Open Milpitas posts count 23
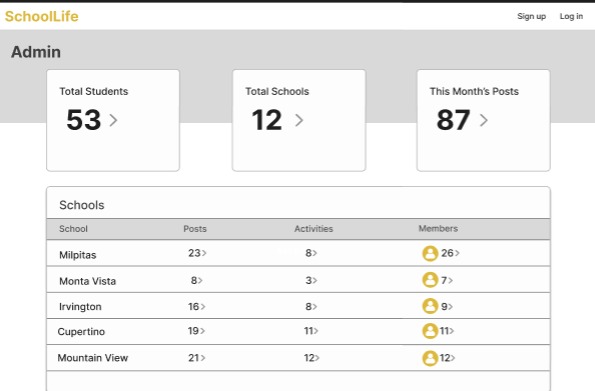 pos(197,253)
